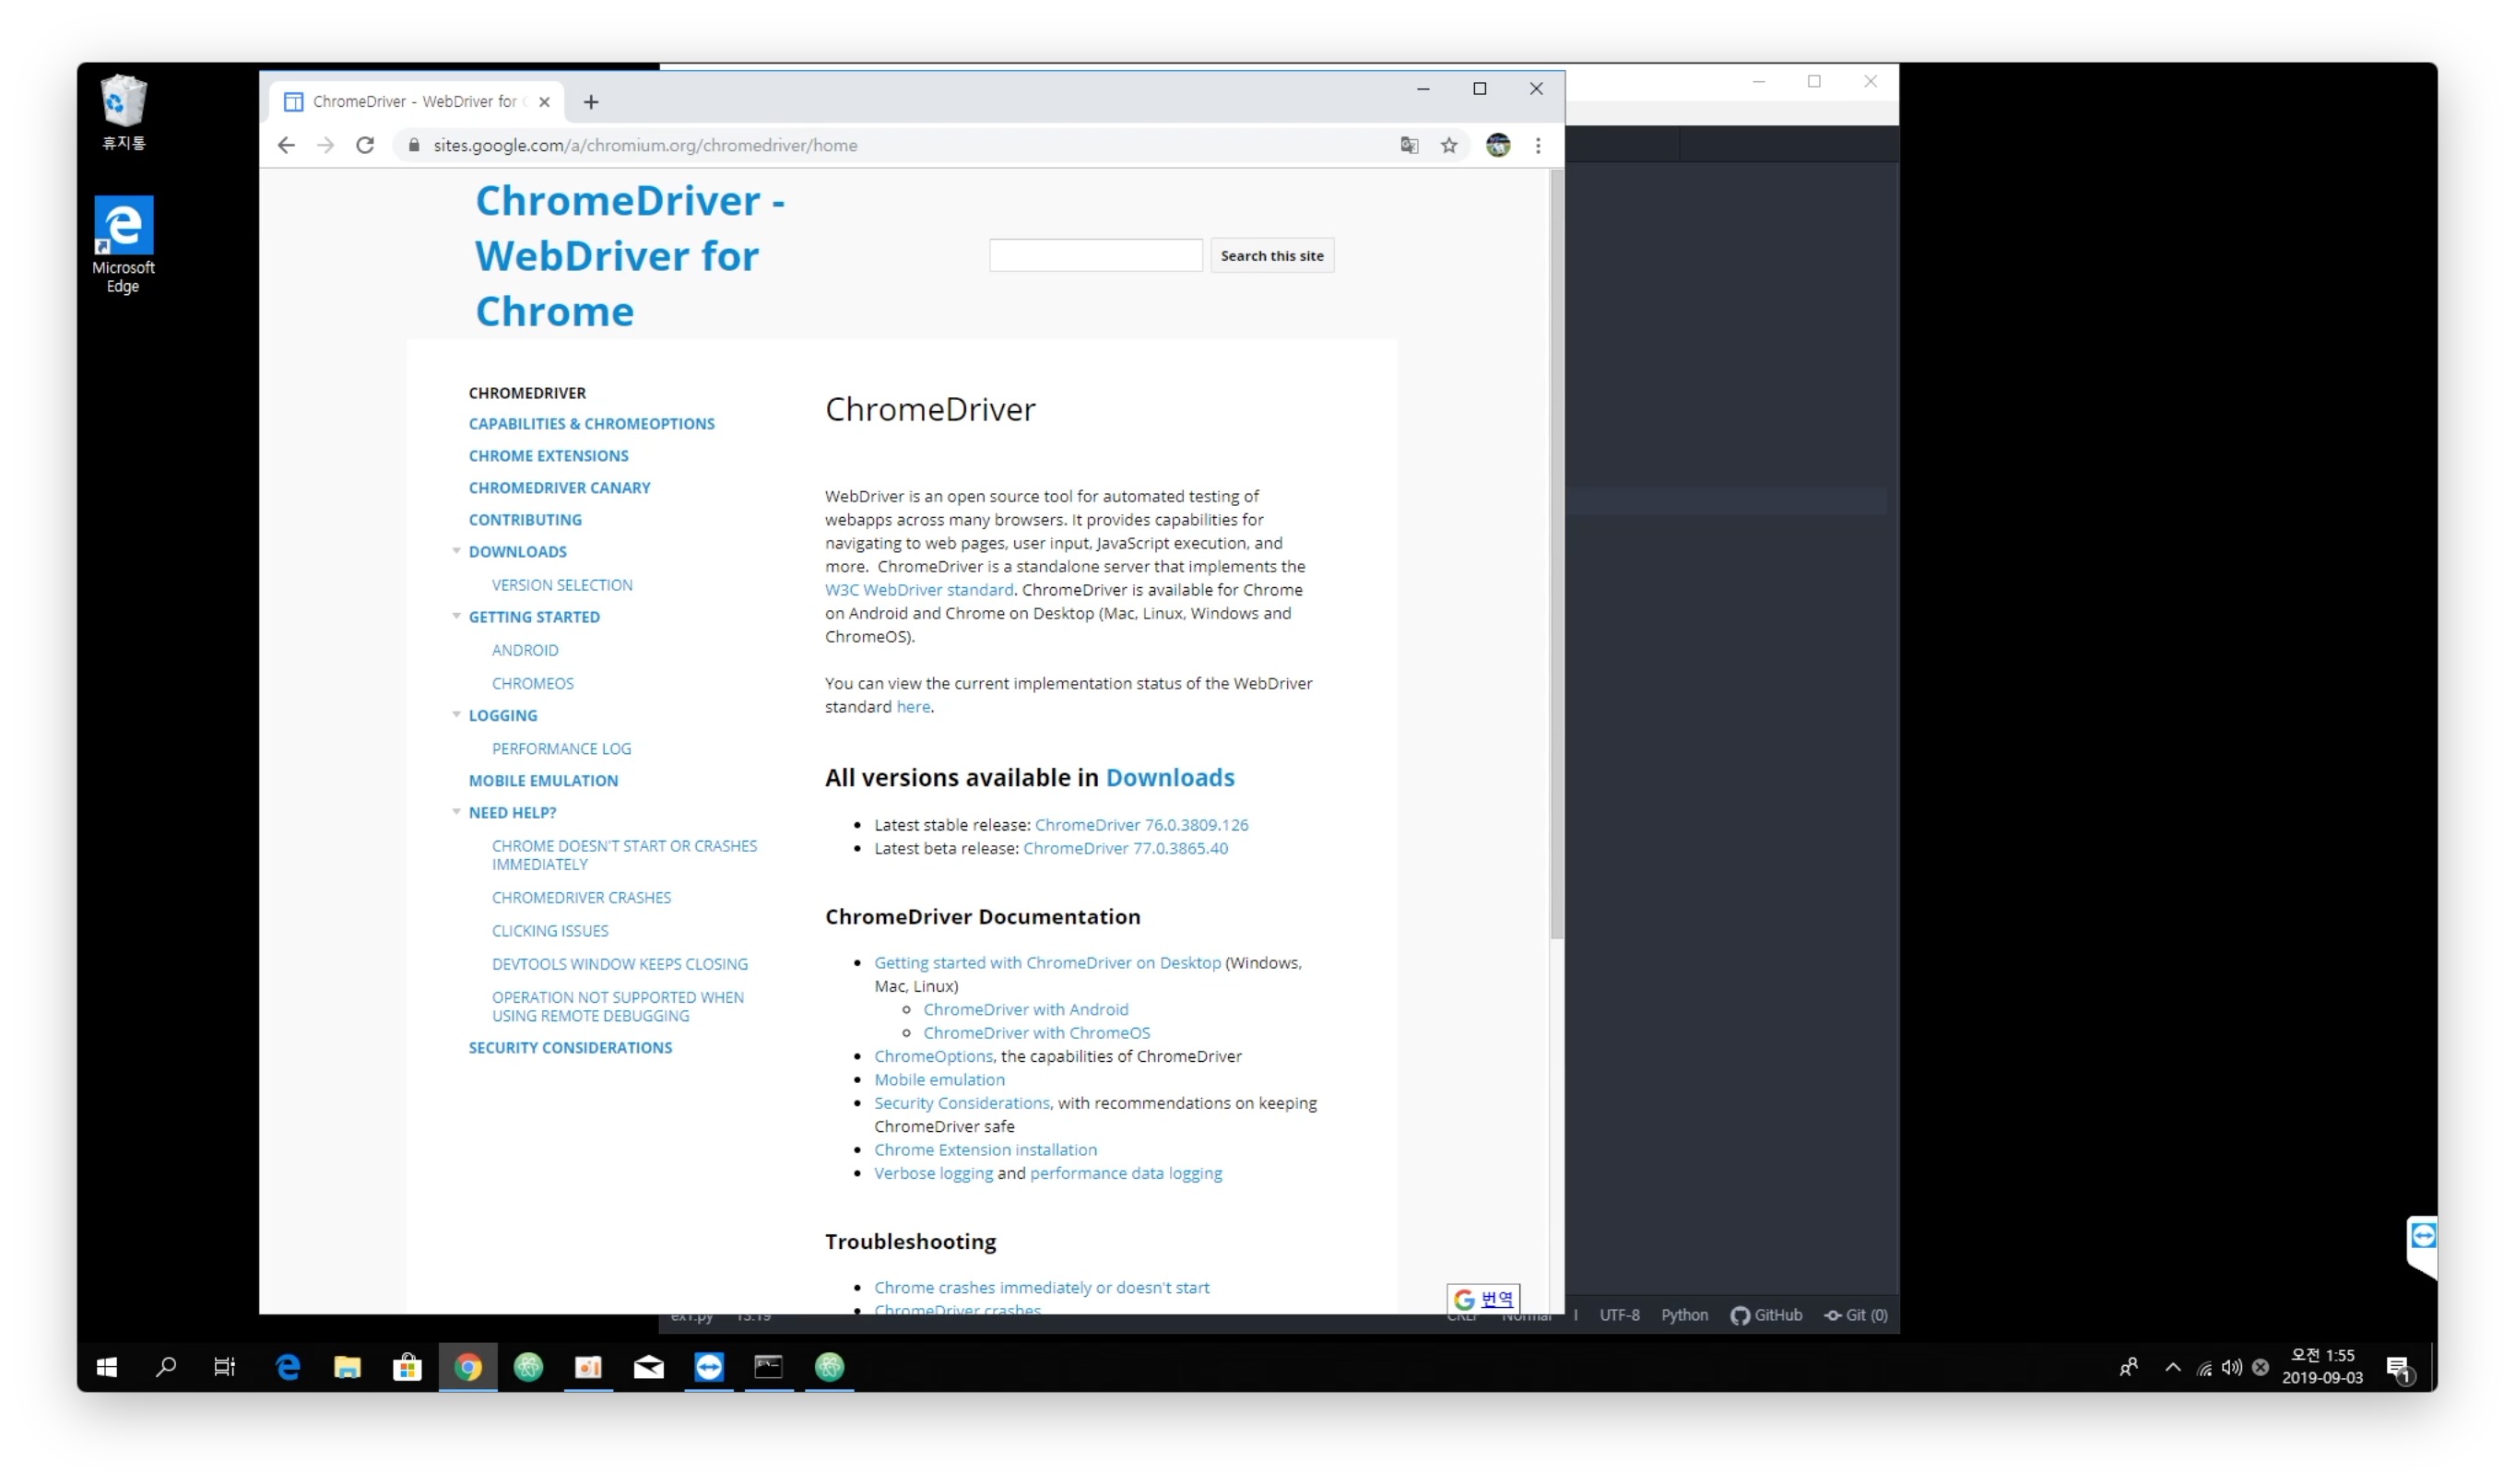Focus the site search text box
2515x1484 pixels.
pyautogui.click(x=1095, y=255)
